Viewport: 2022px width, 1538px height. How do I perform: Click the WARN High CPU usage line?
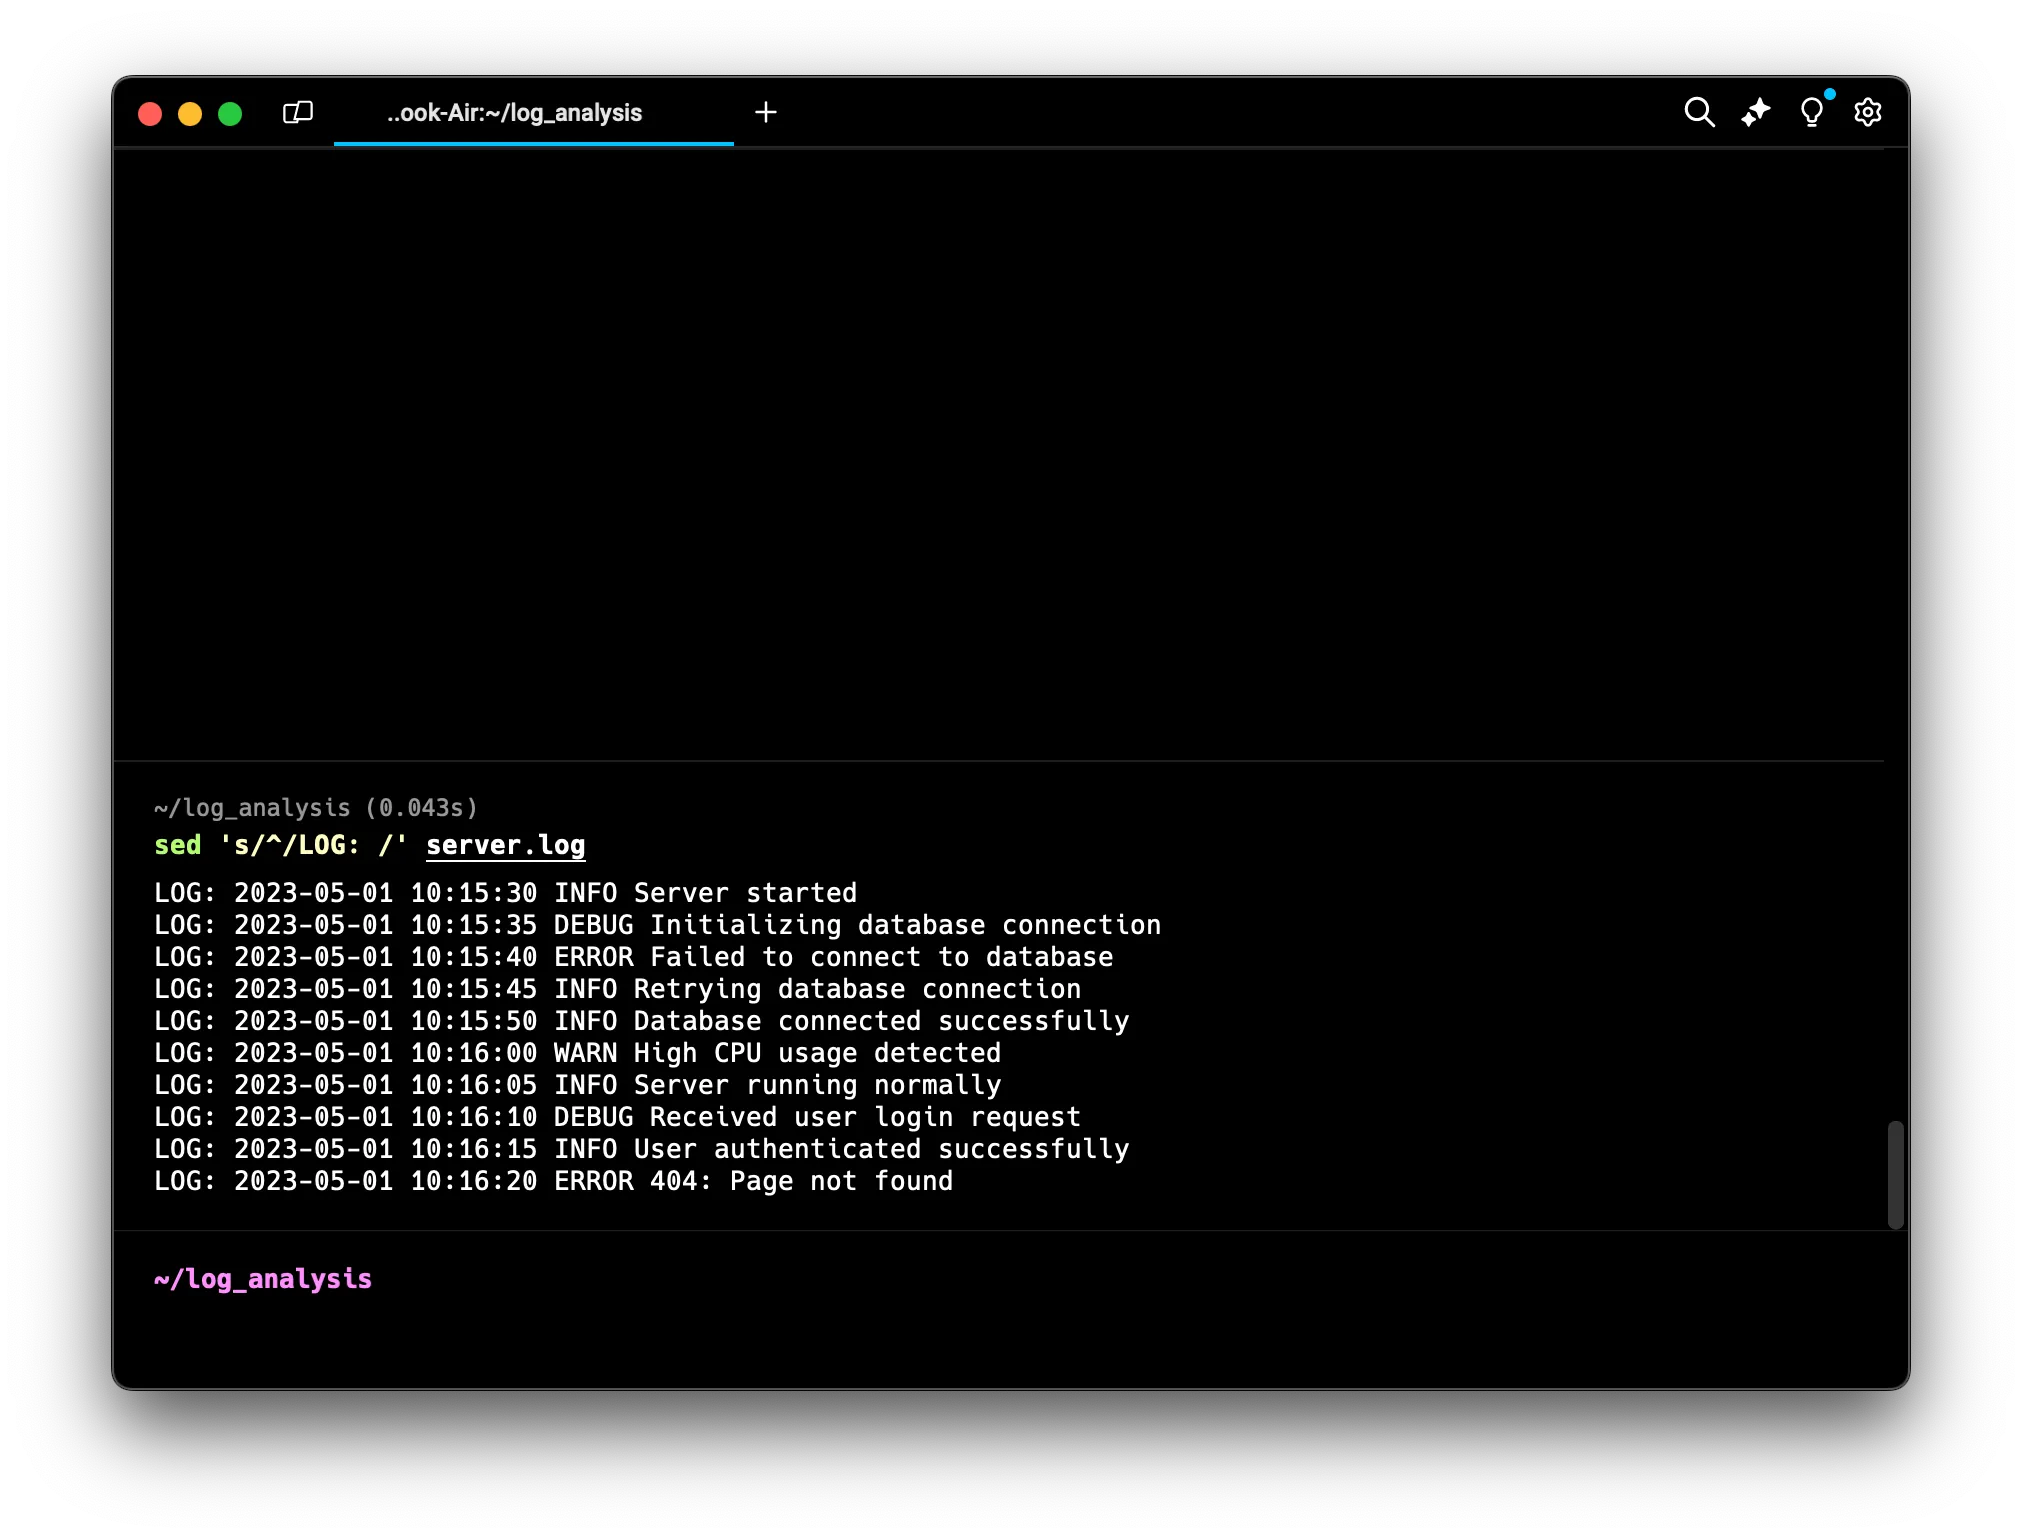coord(577,1053)
